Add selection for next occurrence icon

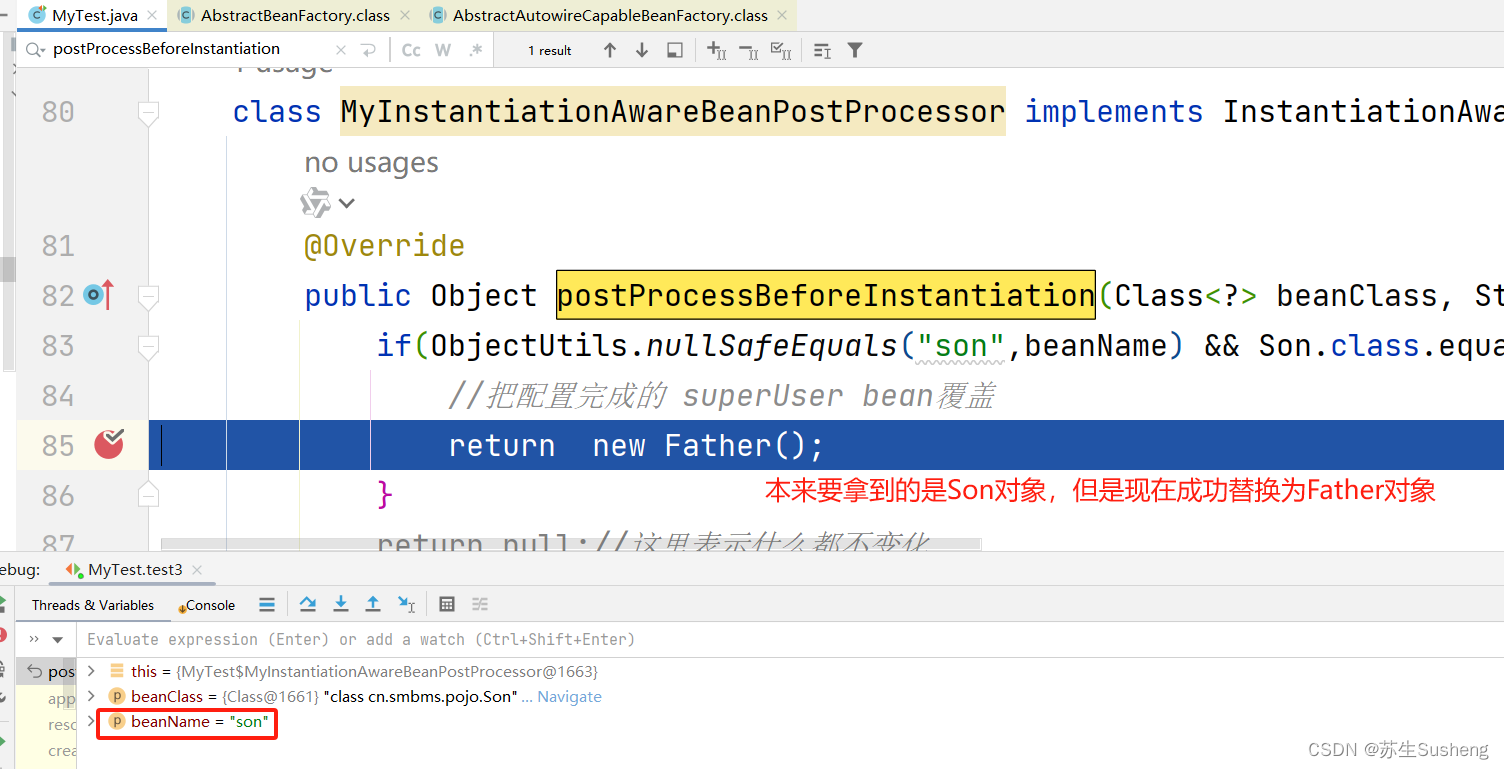point(716,50)
